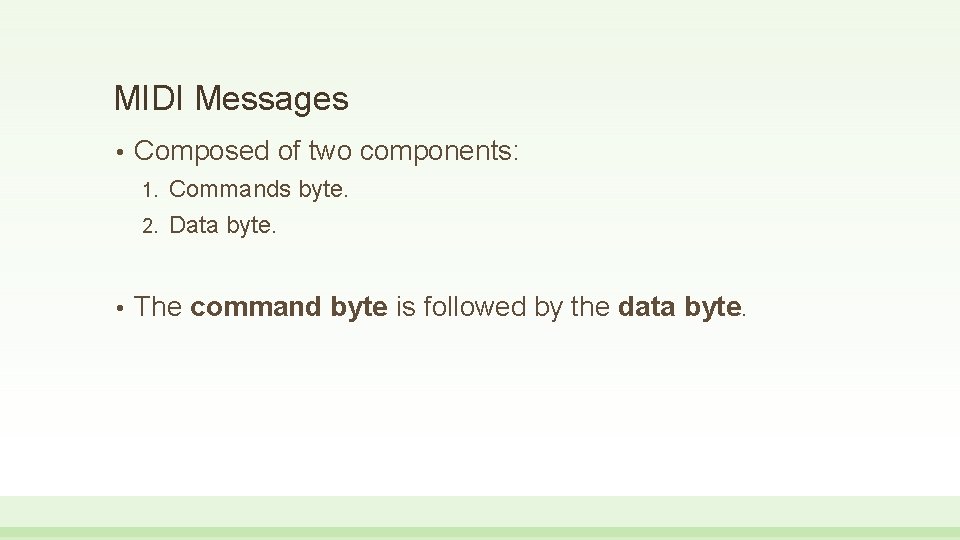Click the "Composed of two components:" bullet text
Image resolution: width=960 pixels, height=540 pixels.
pyautogui.click(x=326, y=151)
